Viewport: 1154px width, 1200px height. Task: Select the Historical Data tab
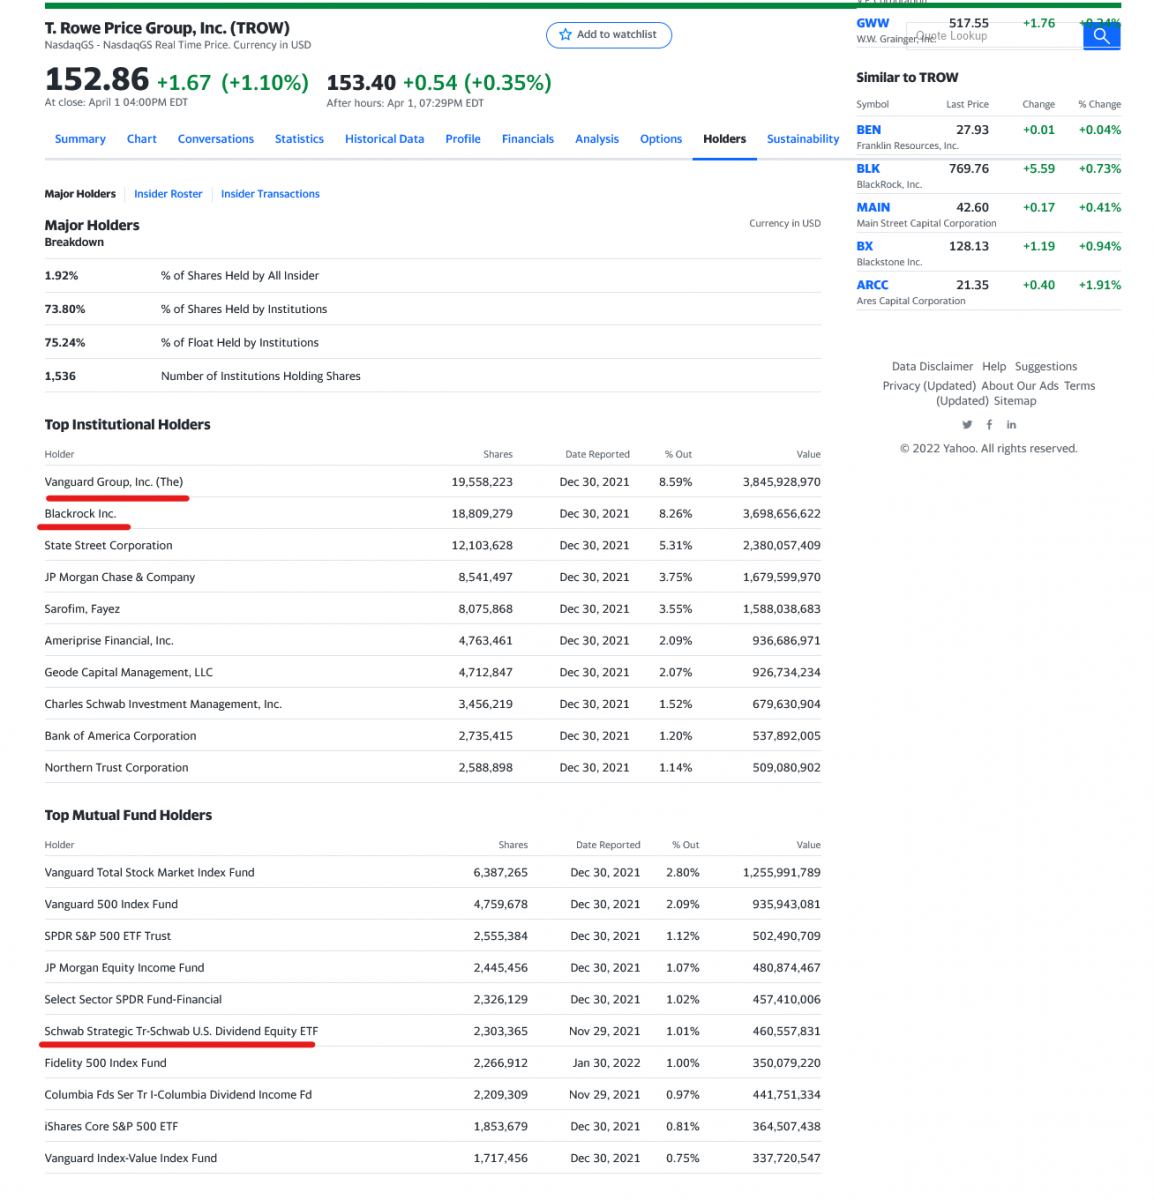point(384,139)
